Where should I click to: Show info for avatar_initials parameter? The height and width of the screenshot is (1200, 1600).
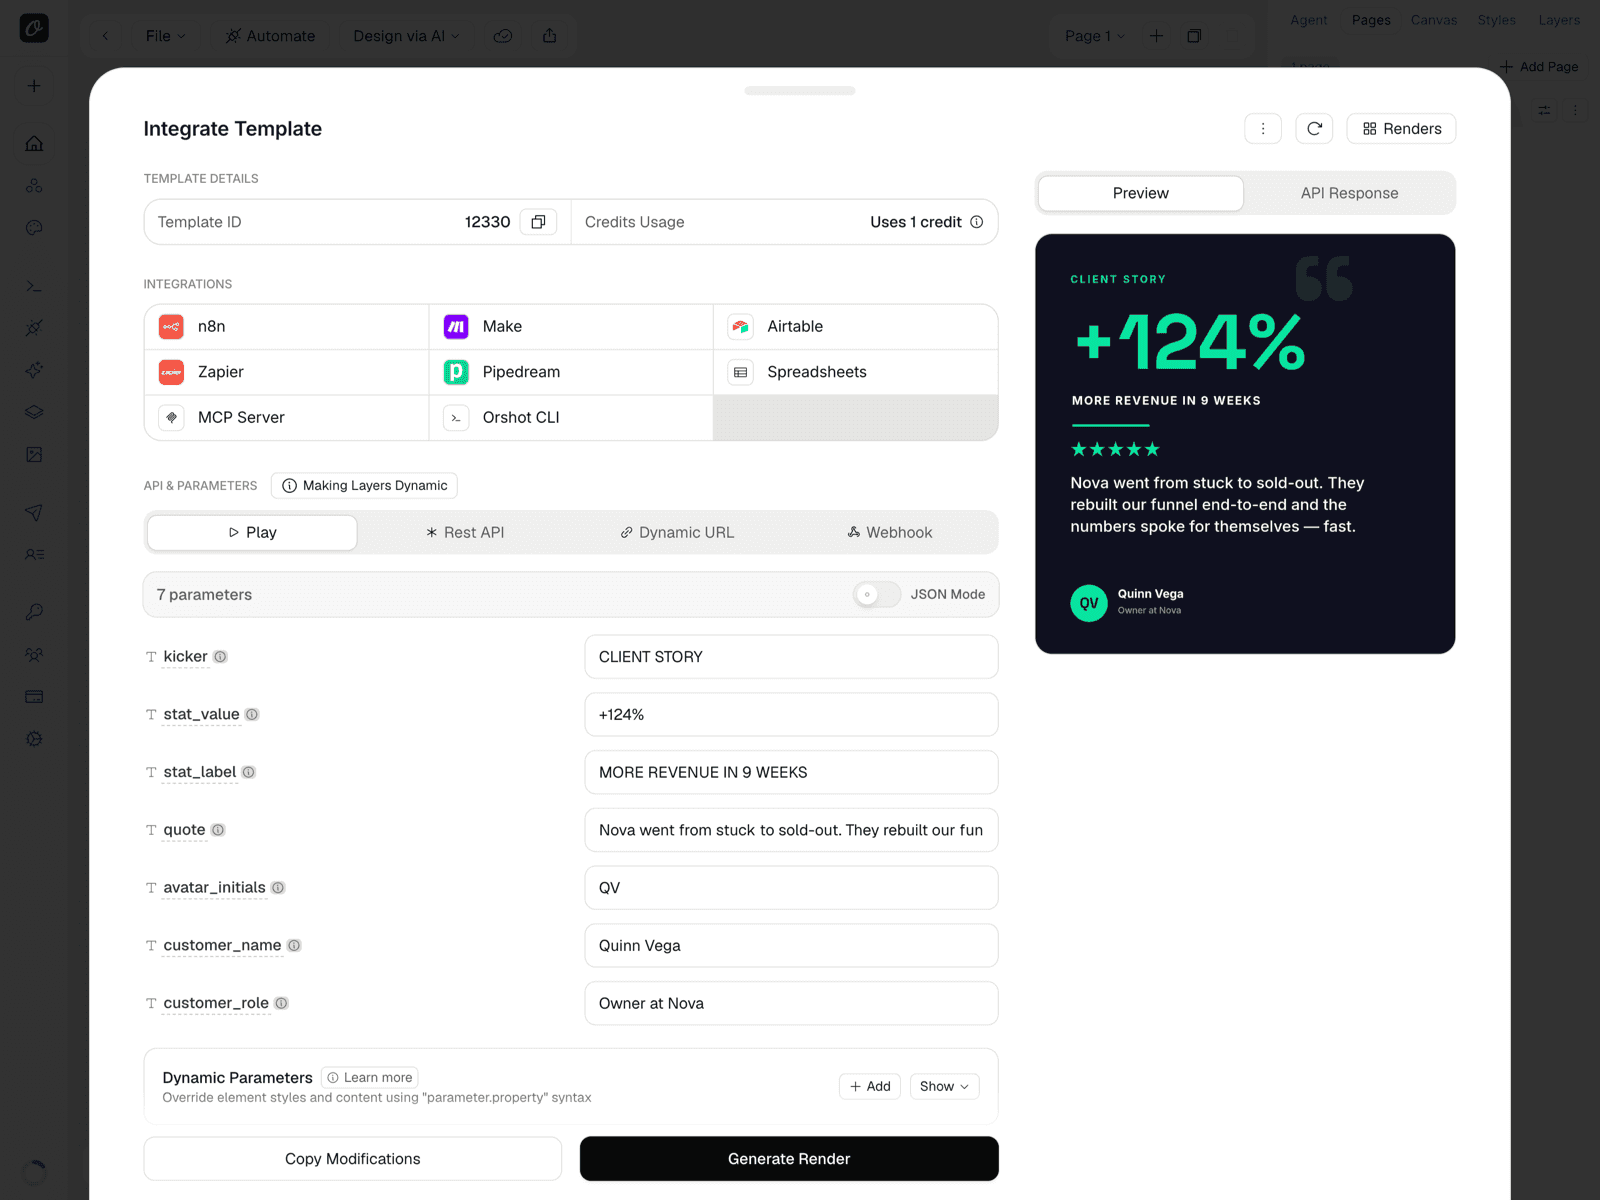pos(278,888)
